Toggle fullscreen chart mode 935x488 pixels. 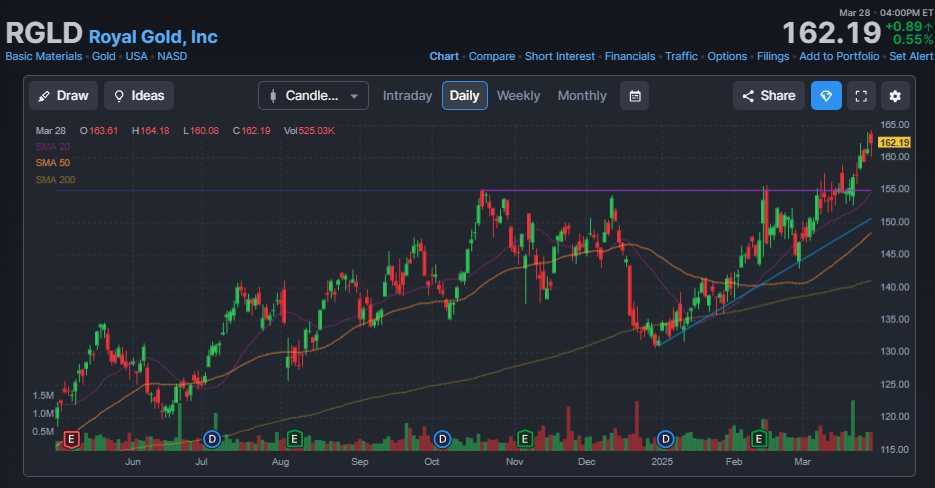[x=861, y=95]
